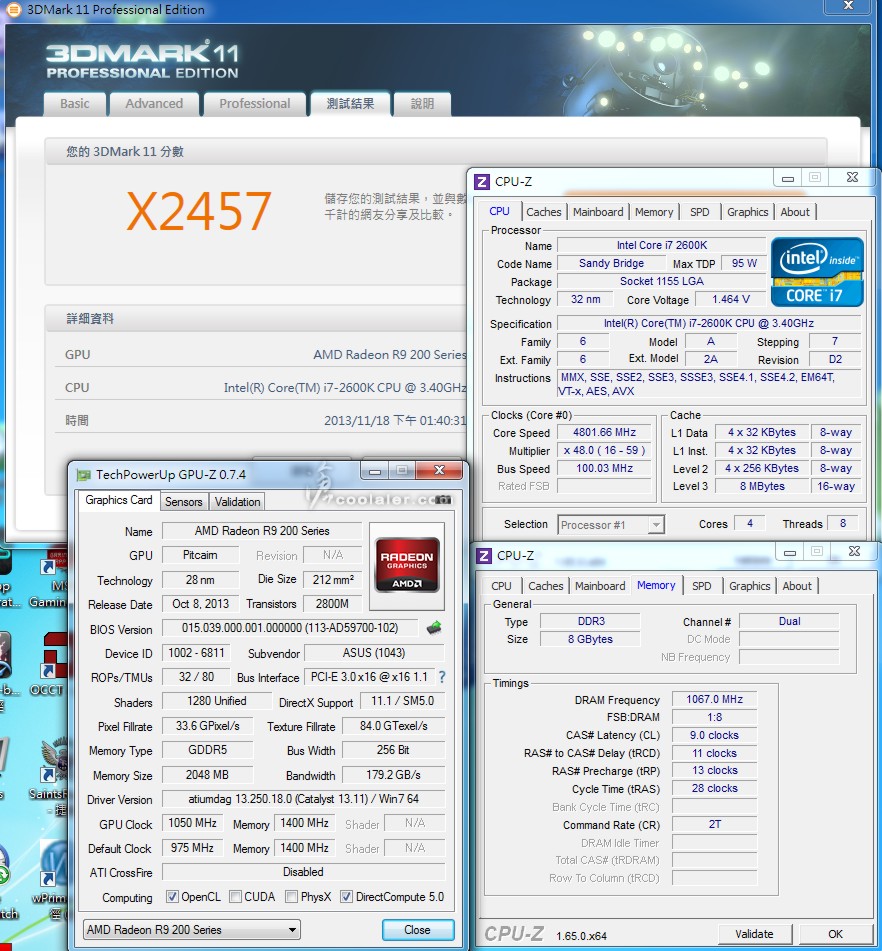Open the 說明 tab in 3DMark
882x951 pixels.
(x=422, y=104)
